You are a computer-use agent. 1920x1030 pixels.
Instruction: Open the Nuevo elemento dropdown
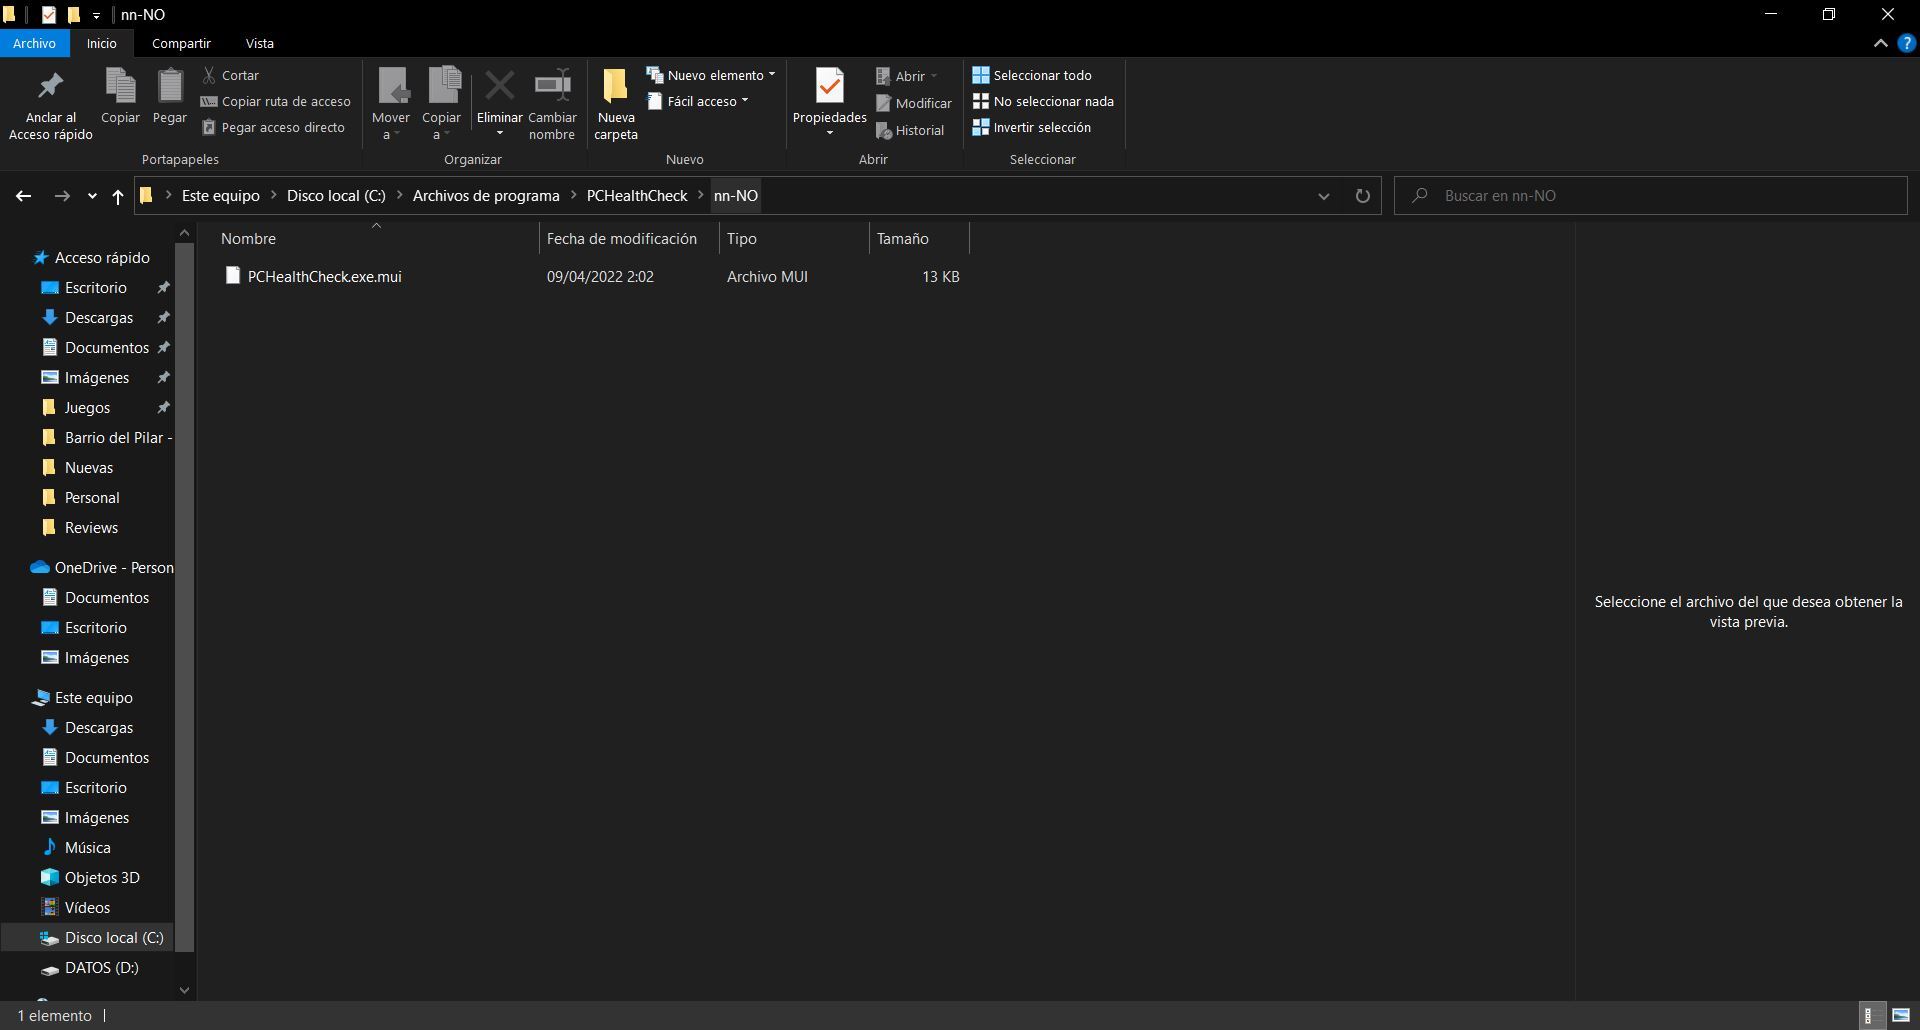pyautogui.click(x=711, y=75)
